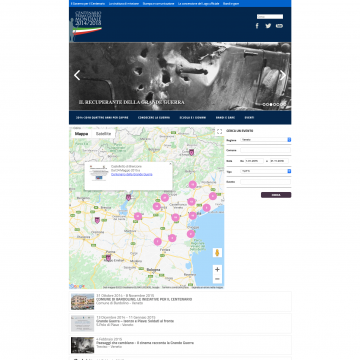Viewport: 360px width, 360px height.
Task: Open the Facebook page icon
Action: tap(257, 26)
